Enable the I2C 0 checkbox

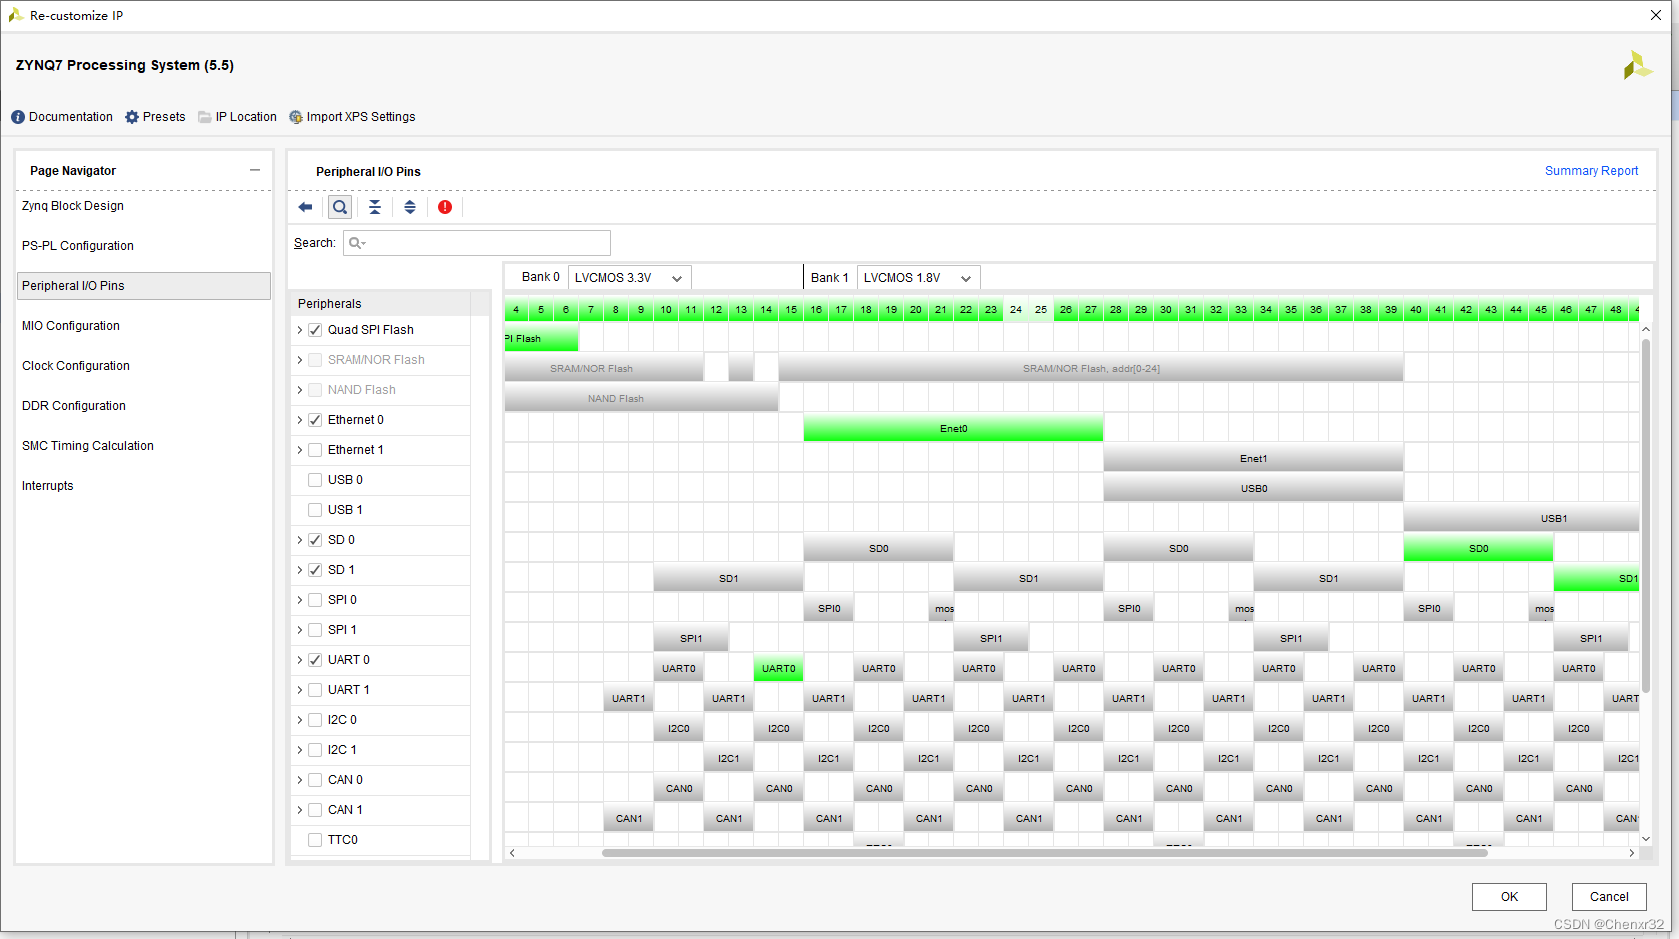click(315, 720)
